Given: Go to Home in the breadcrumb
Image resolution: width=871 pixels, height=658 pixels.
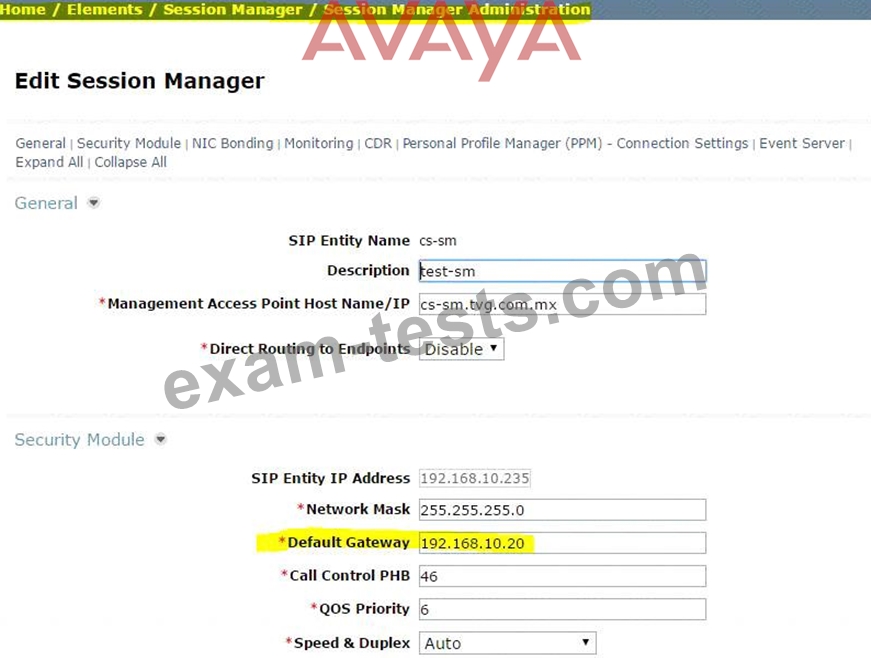Looking at the screenshot, I should [23, 9].
